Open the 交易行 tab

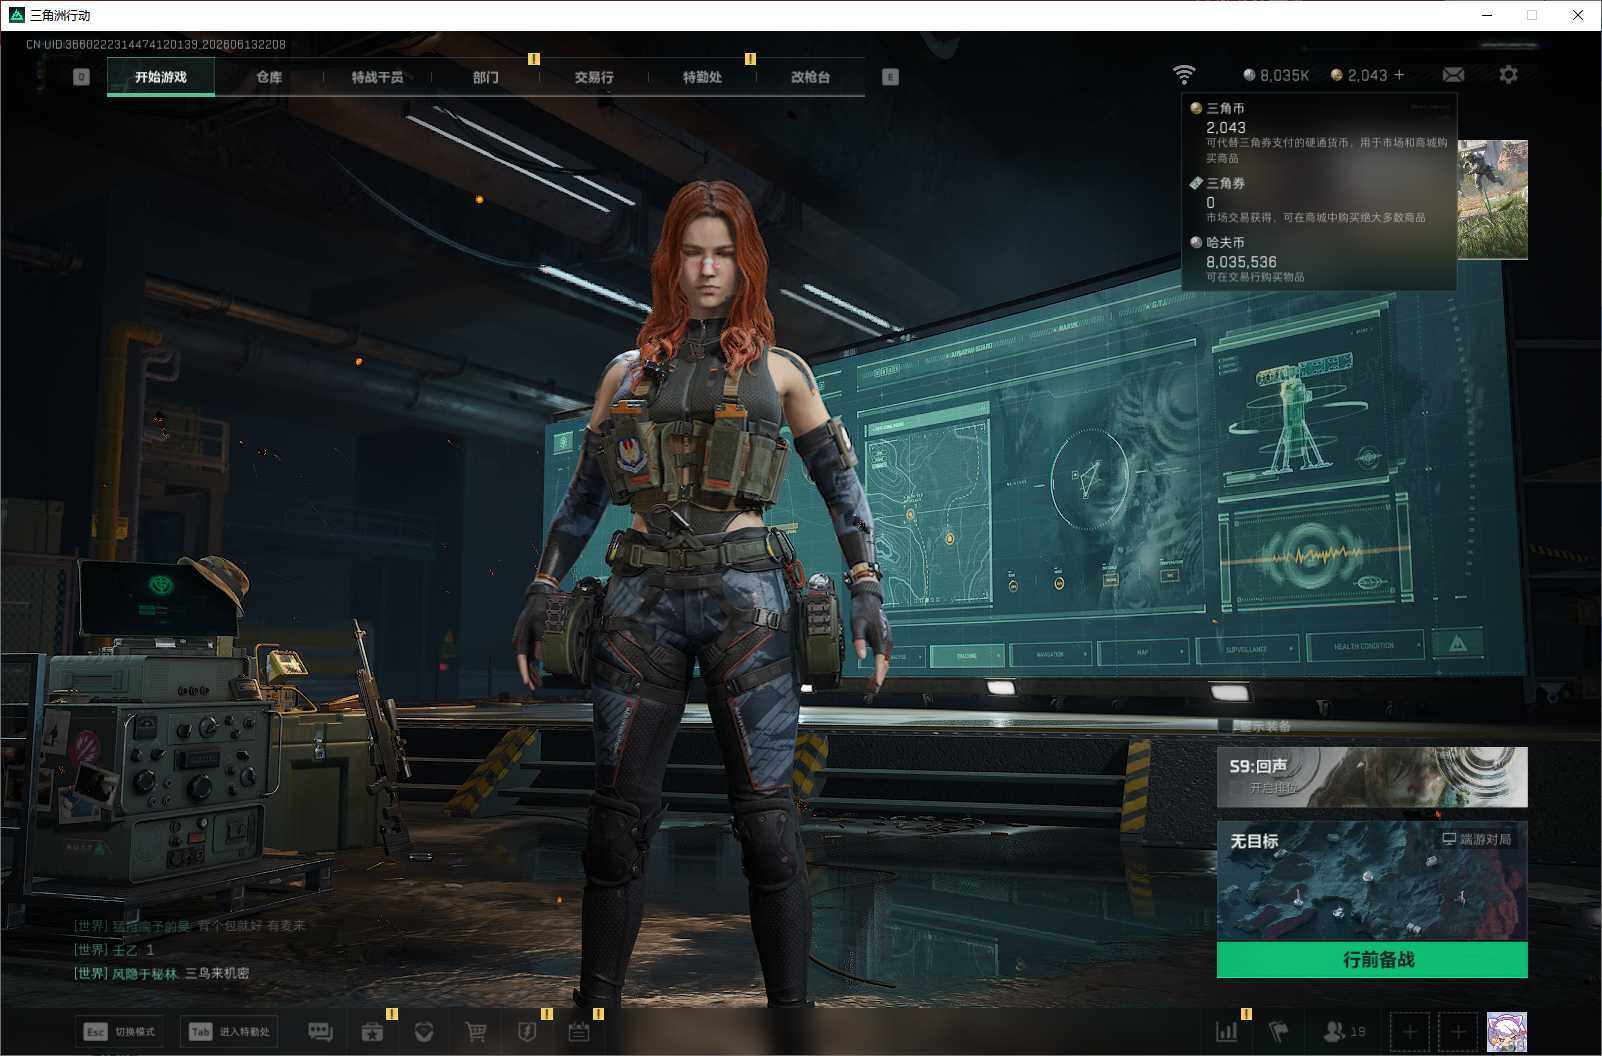click(594, 77)
